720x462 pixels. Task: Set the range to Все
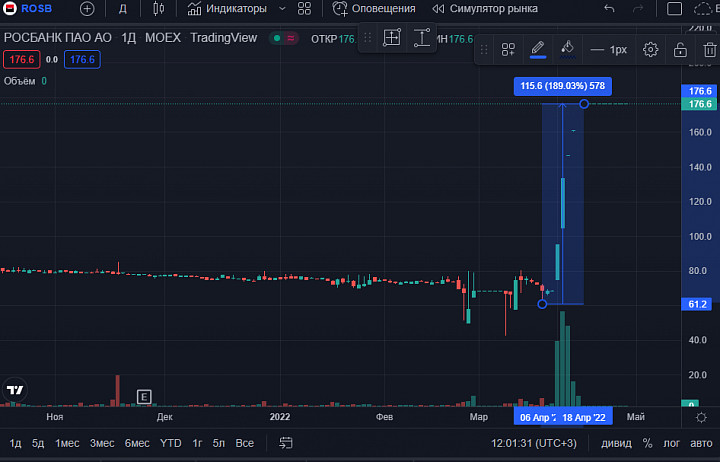(x=244, y=443)
